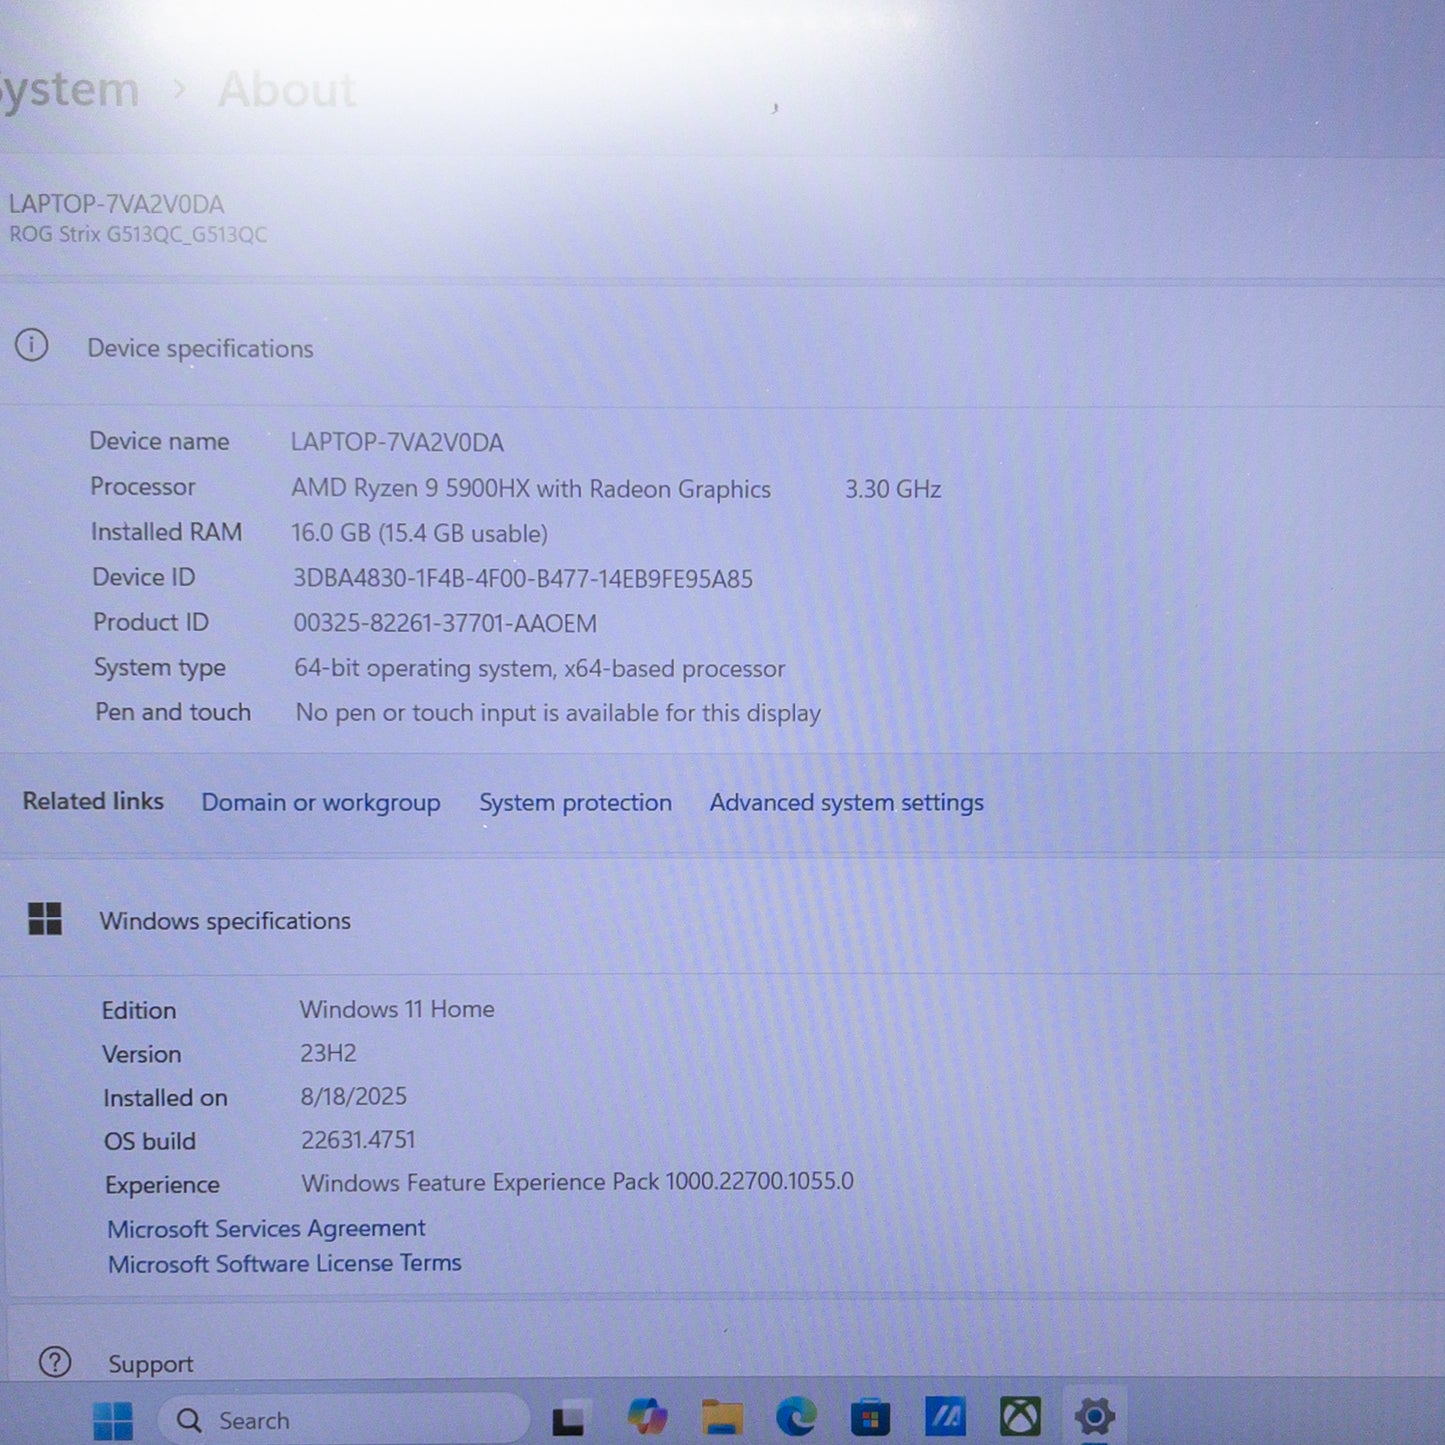
Task: Open Microsoft Services Agreement link
Action: click(x=266, y=1228)
